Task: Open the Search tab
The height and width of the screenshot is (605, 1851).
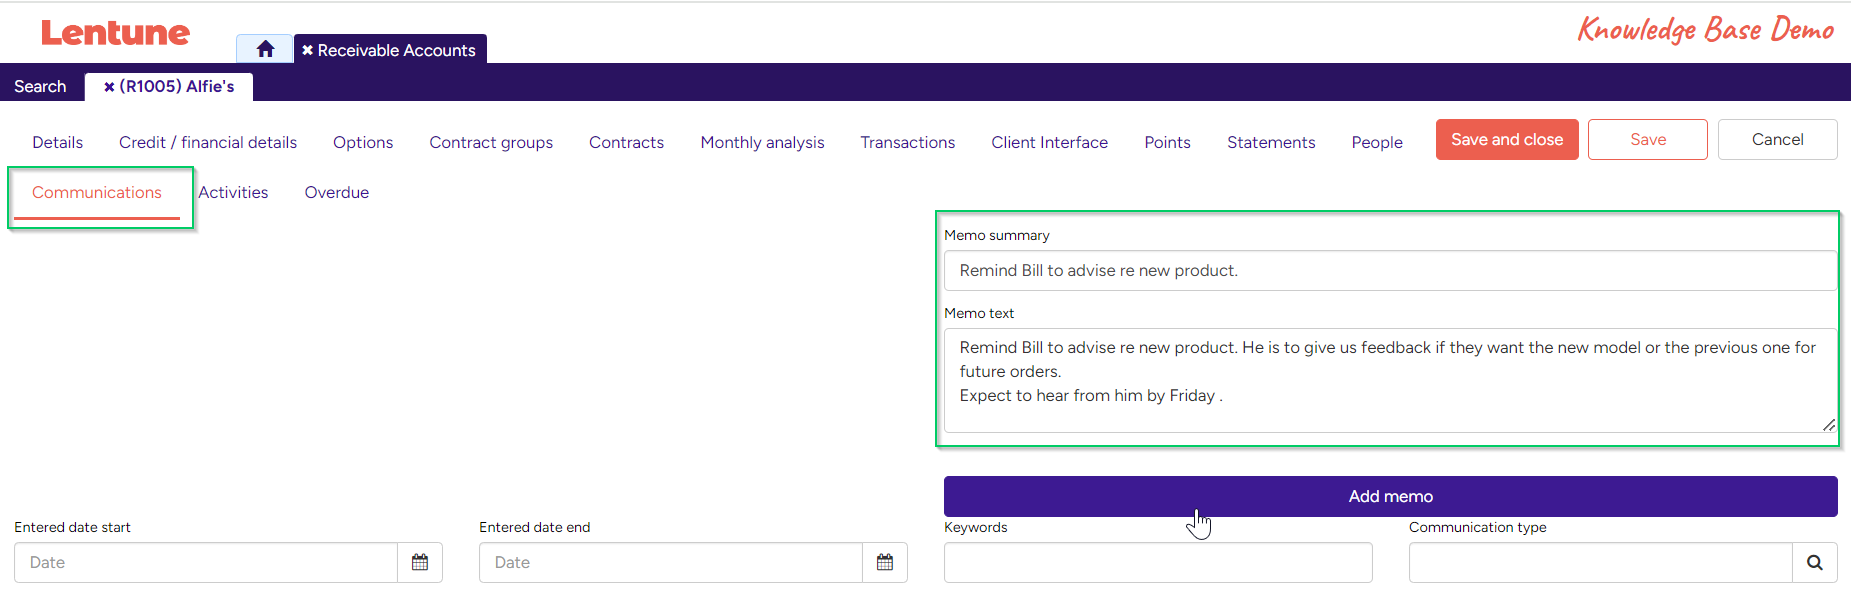Action: click(x=40, y=87)
